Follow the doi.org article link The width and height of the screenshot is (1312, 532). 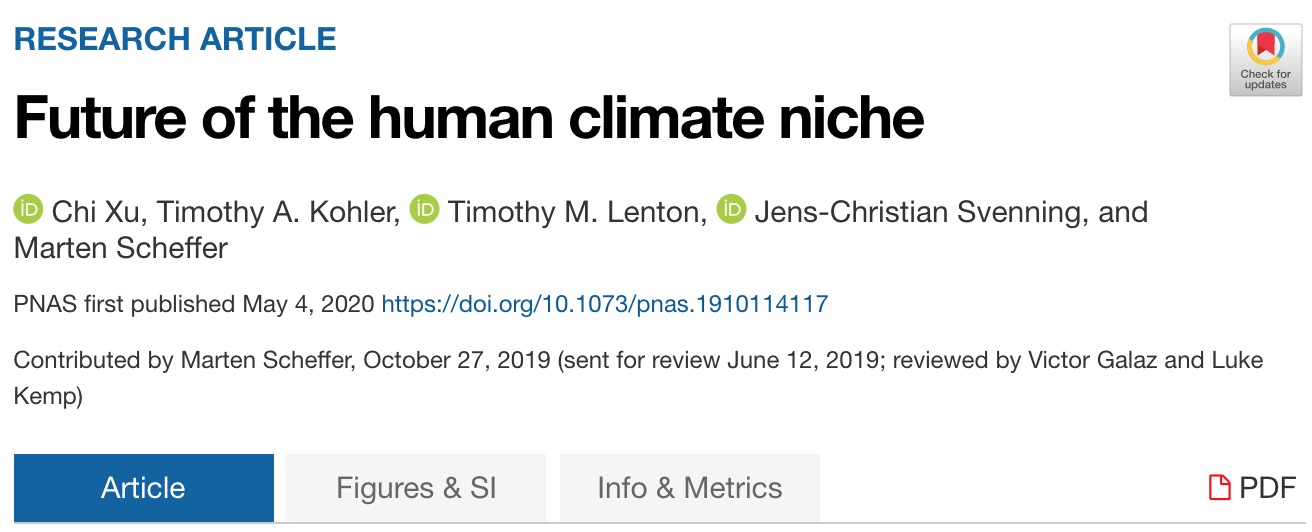[x=605, y=303]
